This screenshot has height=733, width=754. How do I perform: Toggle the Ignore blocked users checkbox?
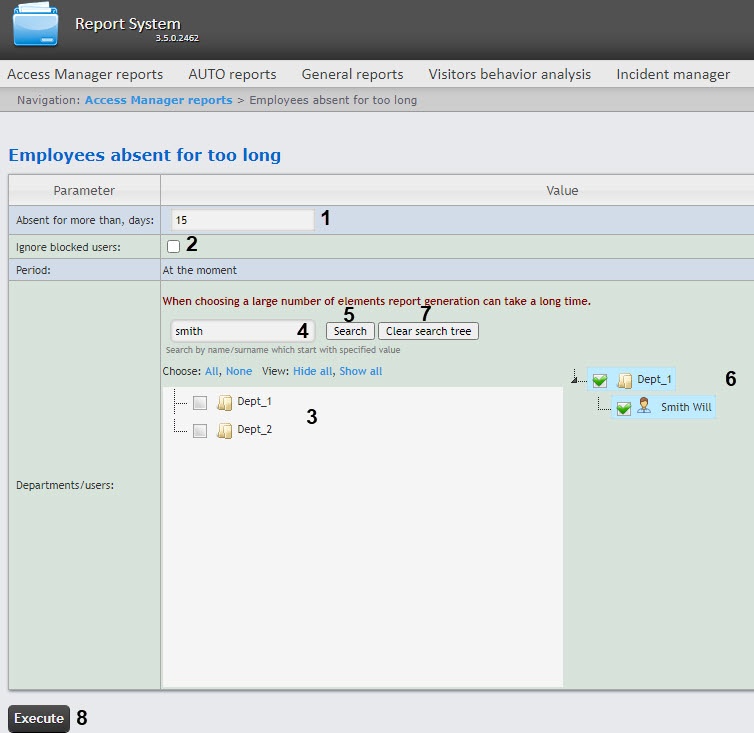pos(174,246)
